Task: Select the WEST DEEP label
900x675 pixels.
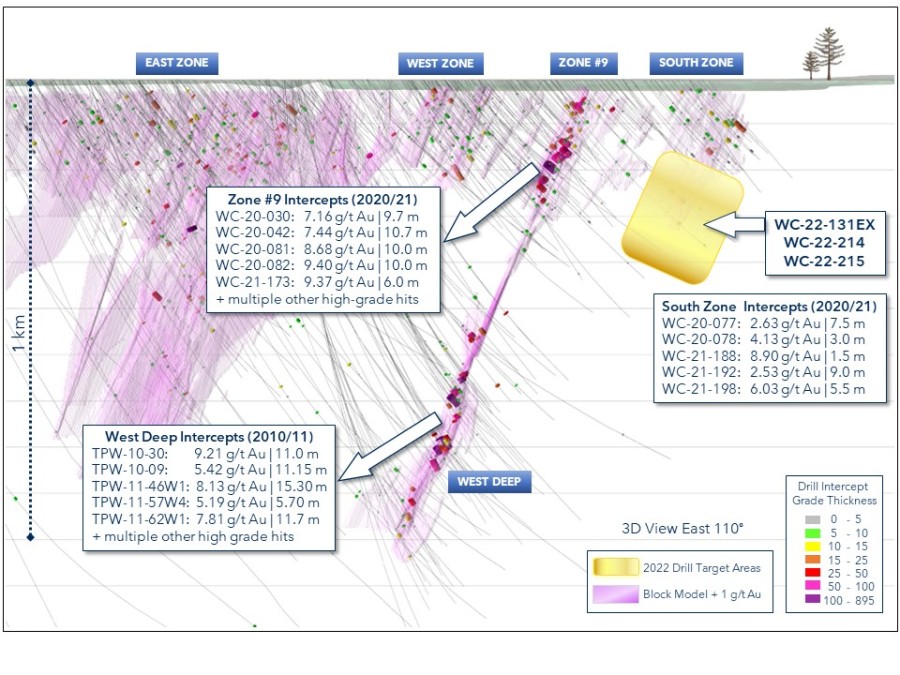Action: pyautogui.click(x=489, y=482)
